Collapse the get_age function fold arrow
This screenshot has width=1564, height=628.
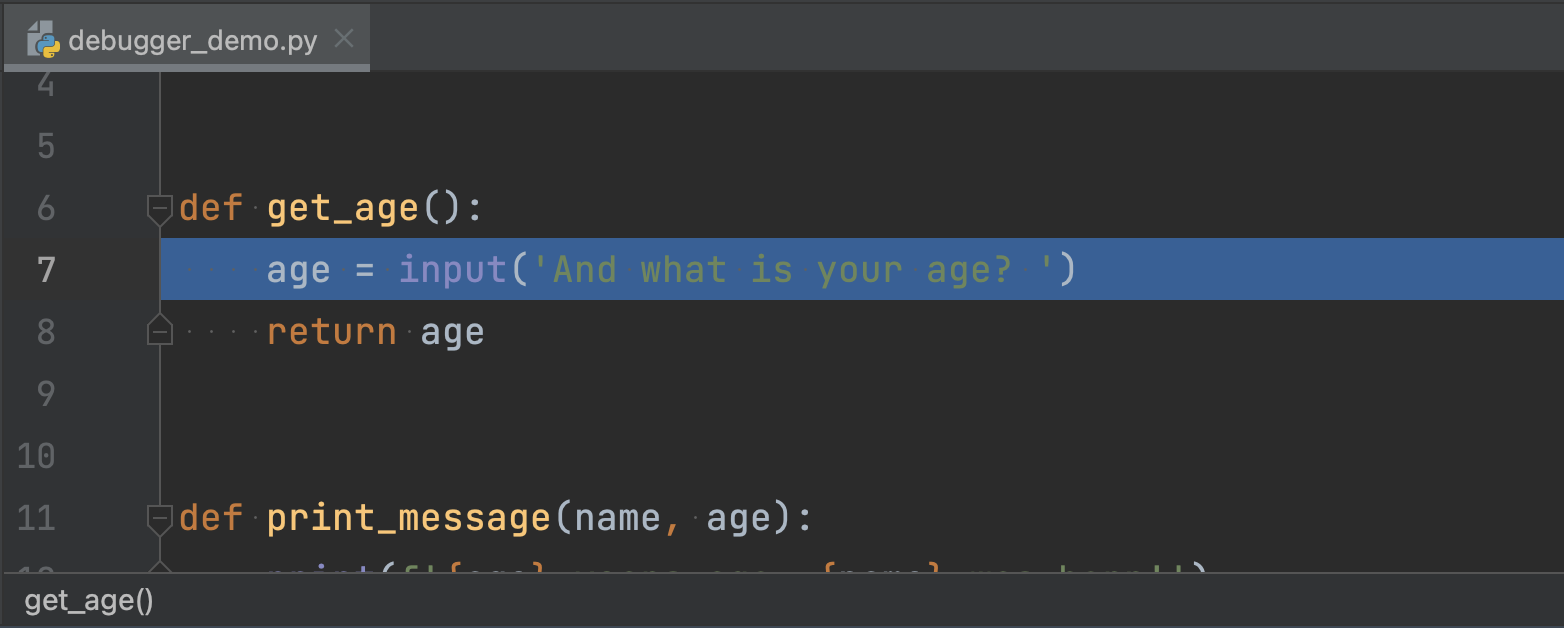click(158, 209)
